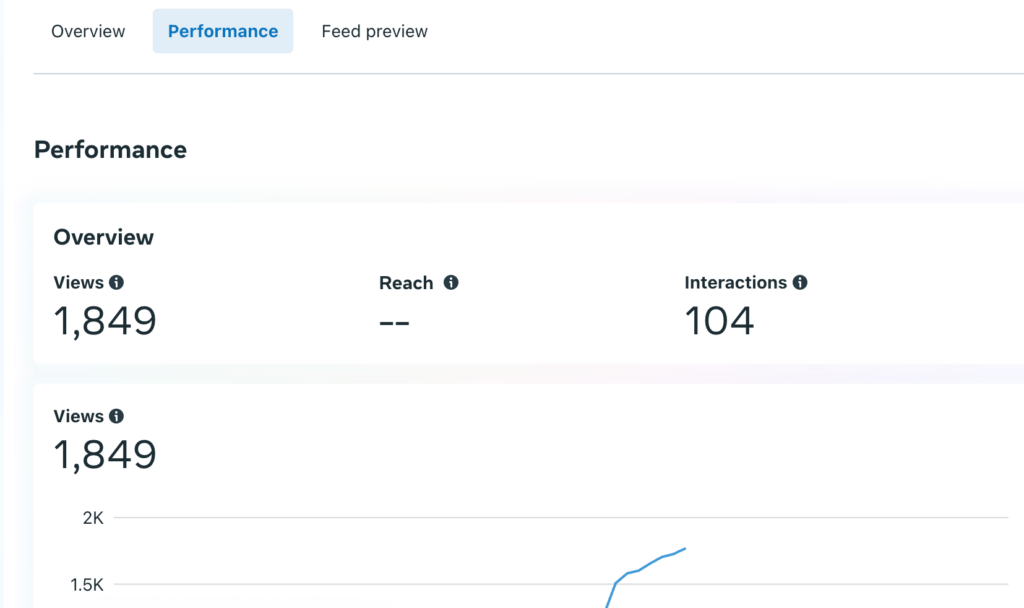Click the Overview card heading
This screenshot has width=1024, height=608.
coord(103,237)
